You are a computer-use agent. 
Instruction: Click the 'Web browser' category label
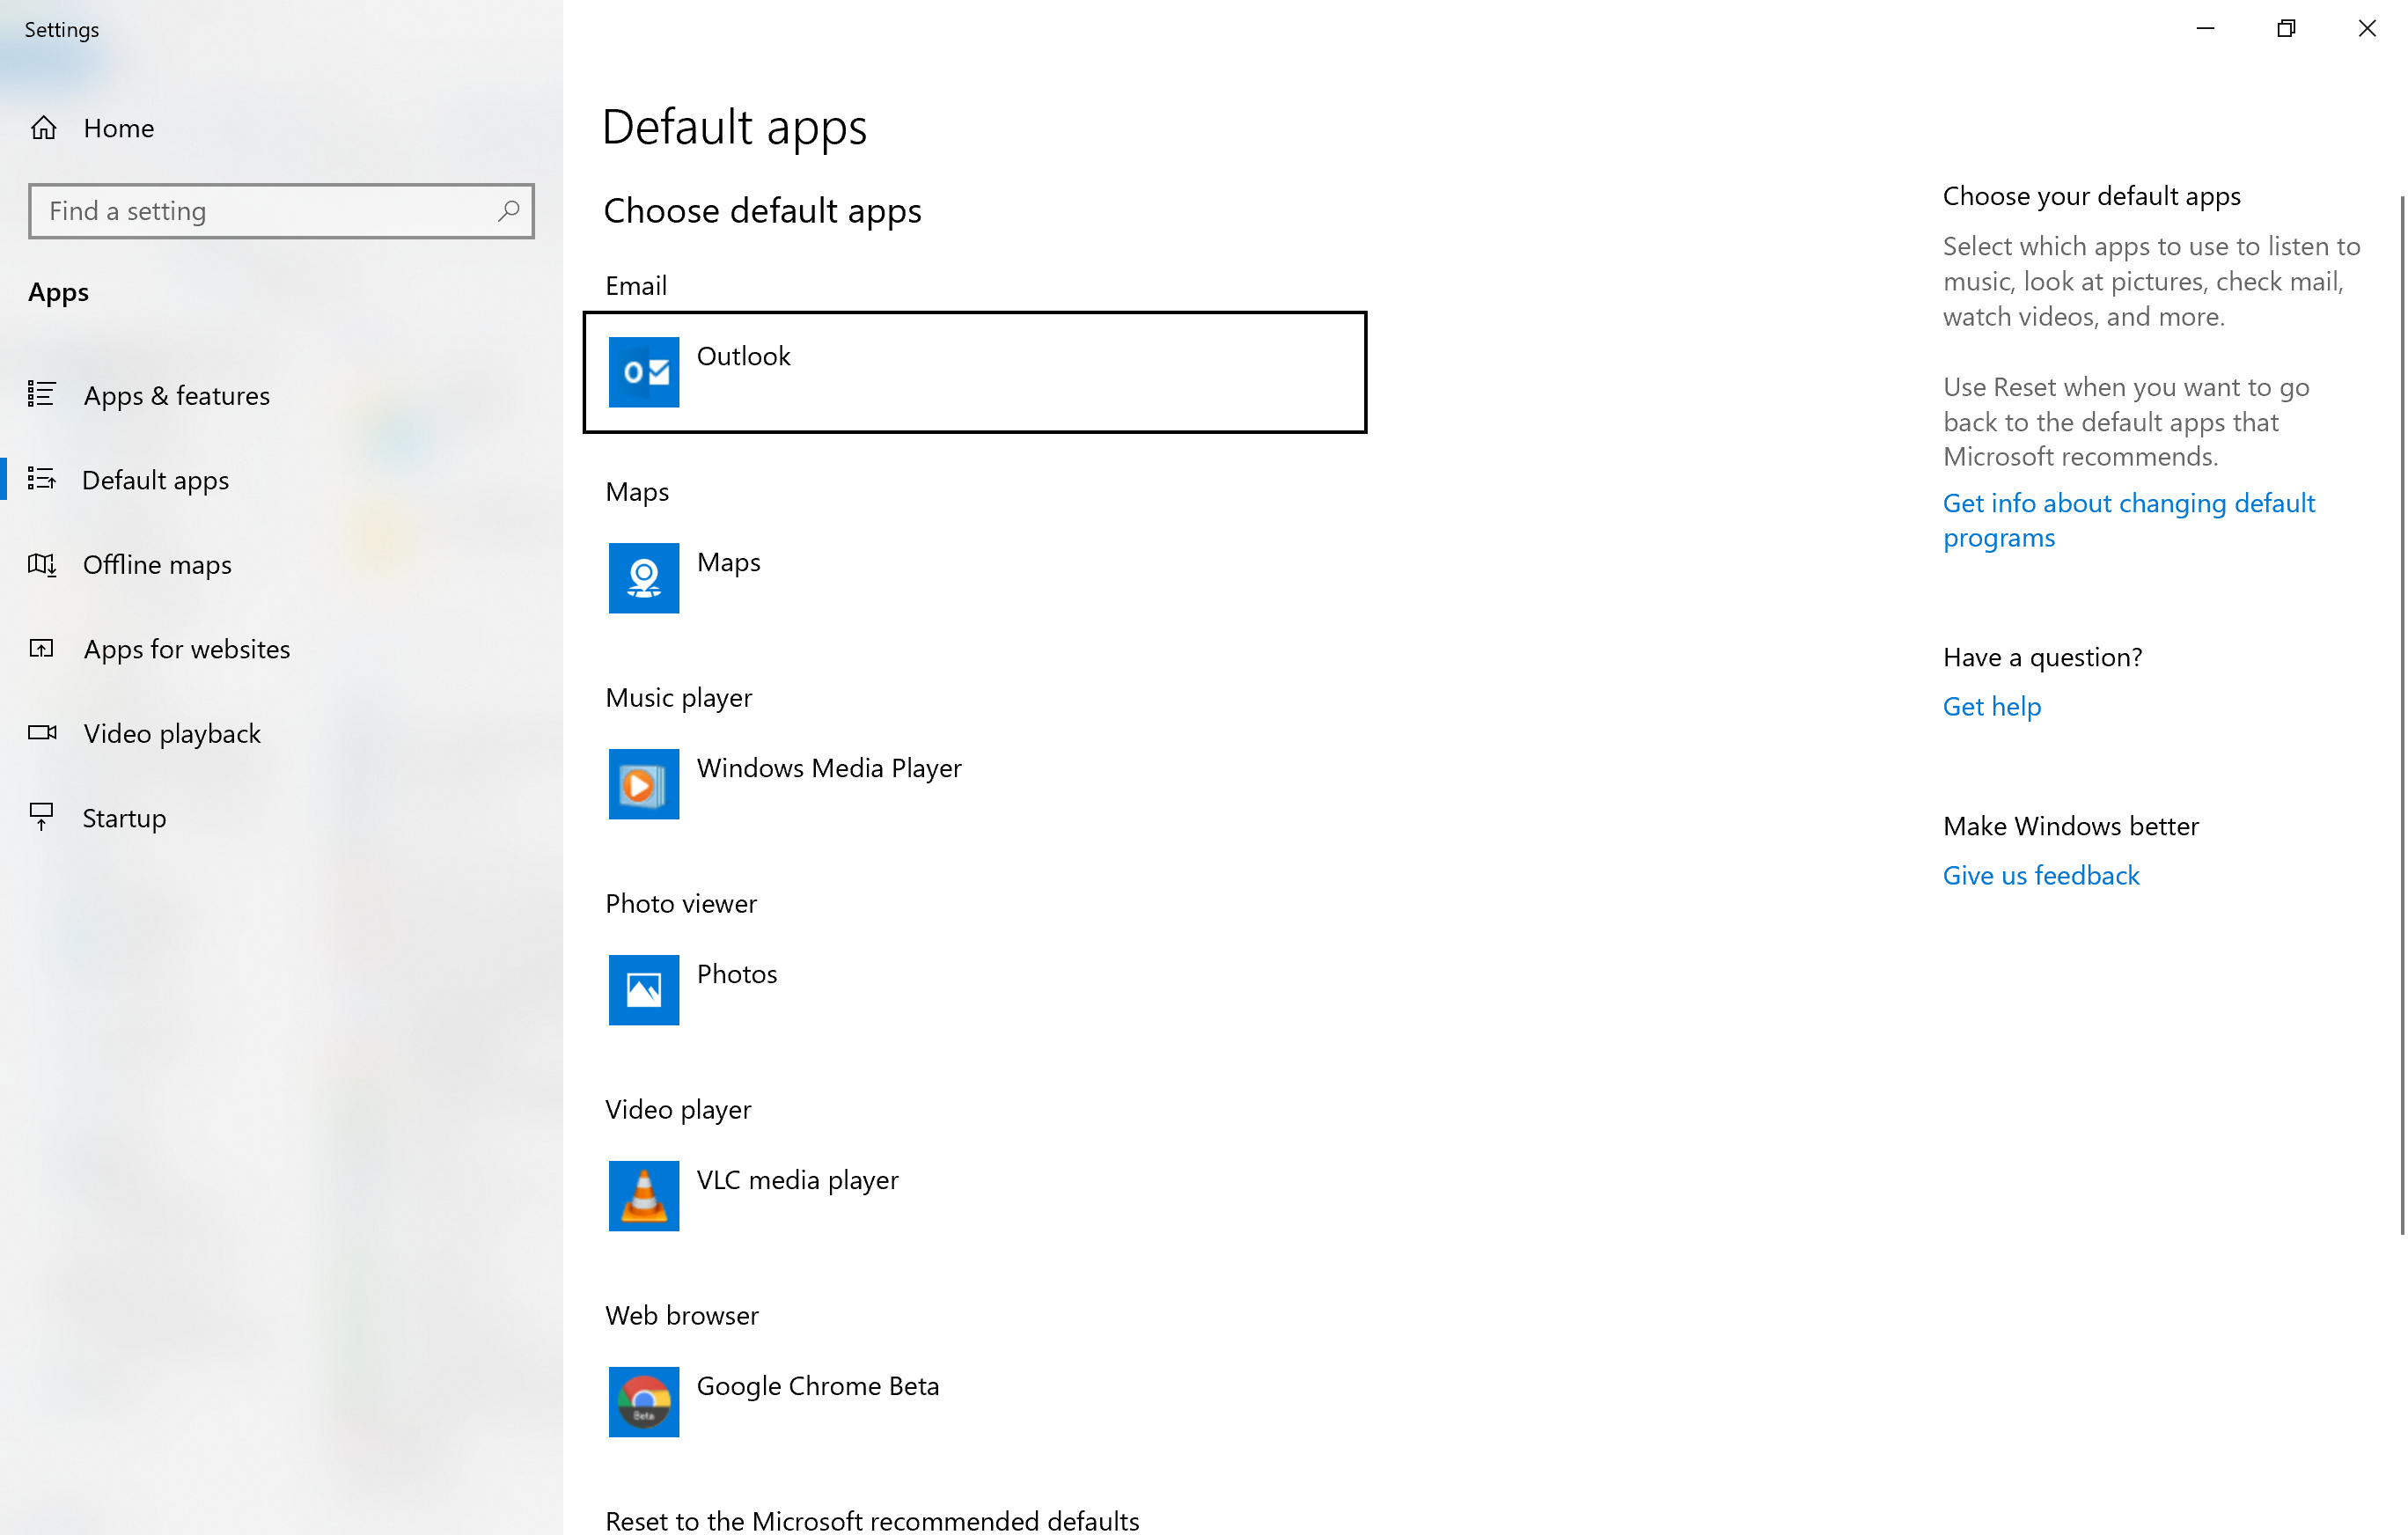tap(682, 1315)
